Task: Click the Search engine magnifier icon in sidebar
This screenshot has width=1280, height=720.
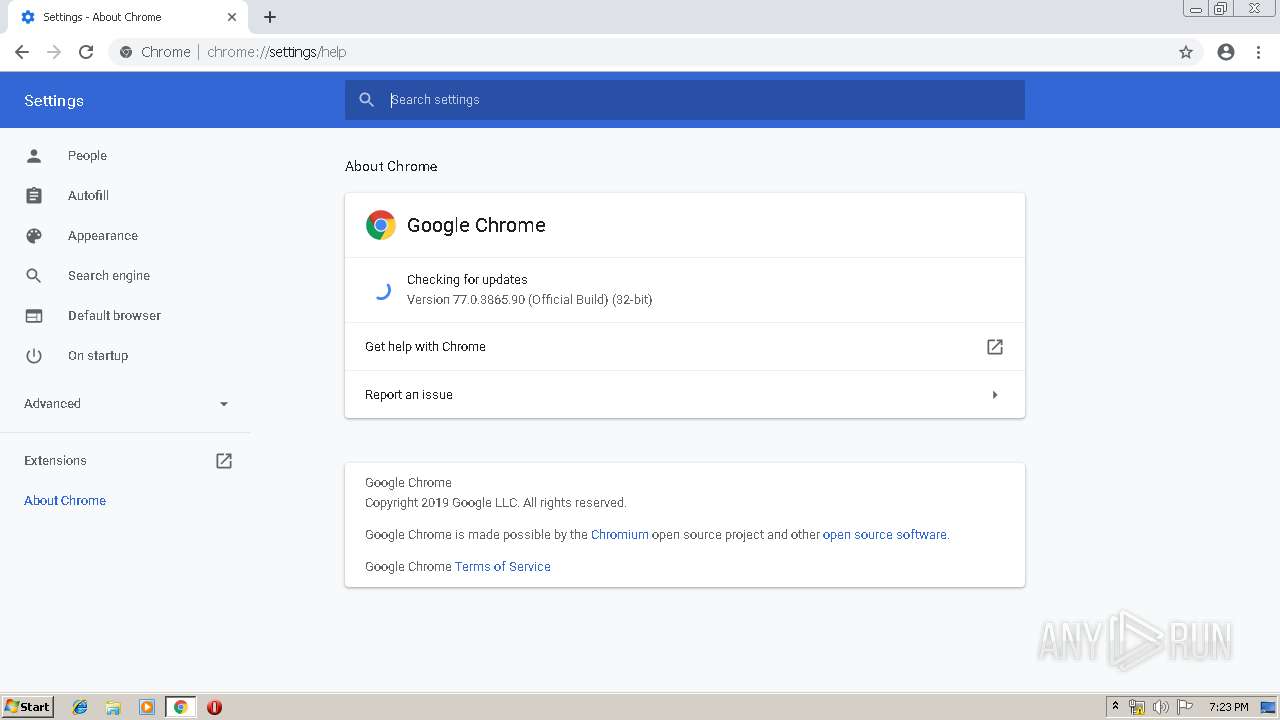Action: [34, 276]
